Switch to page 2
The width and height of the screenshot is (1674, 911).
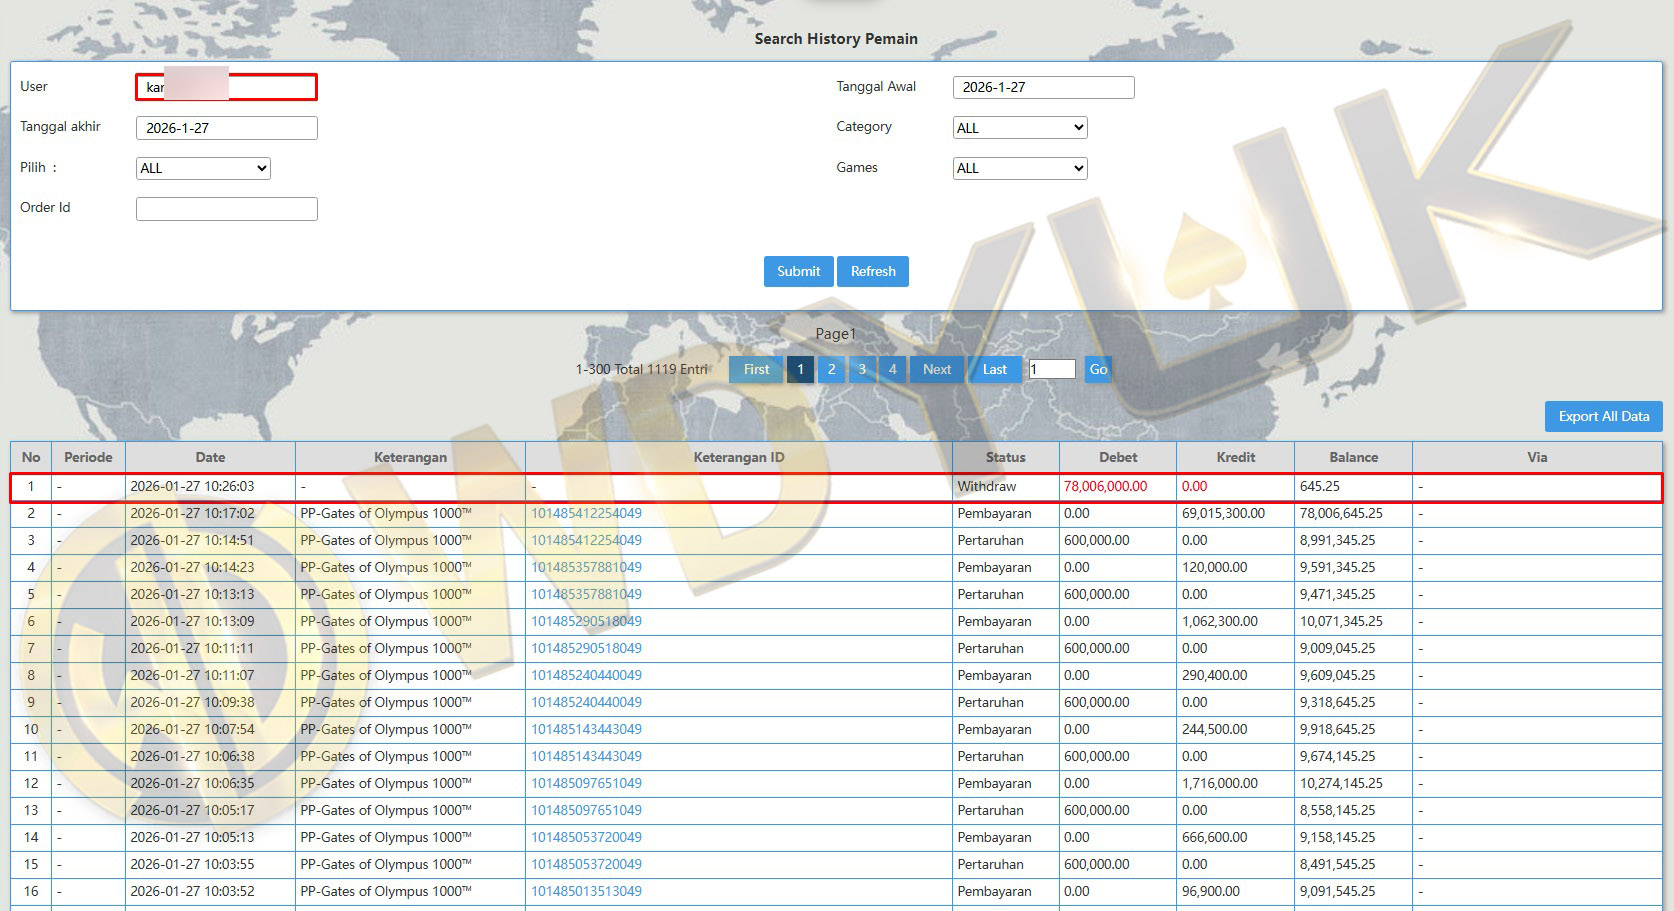pyautogui.click(x=831, y=369)
